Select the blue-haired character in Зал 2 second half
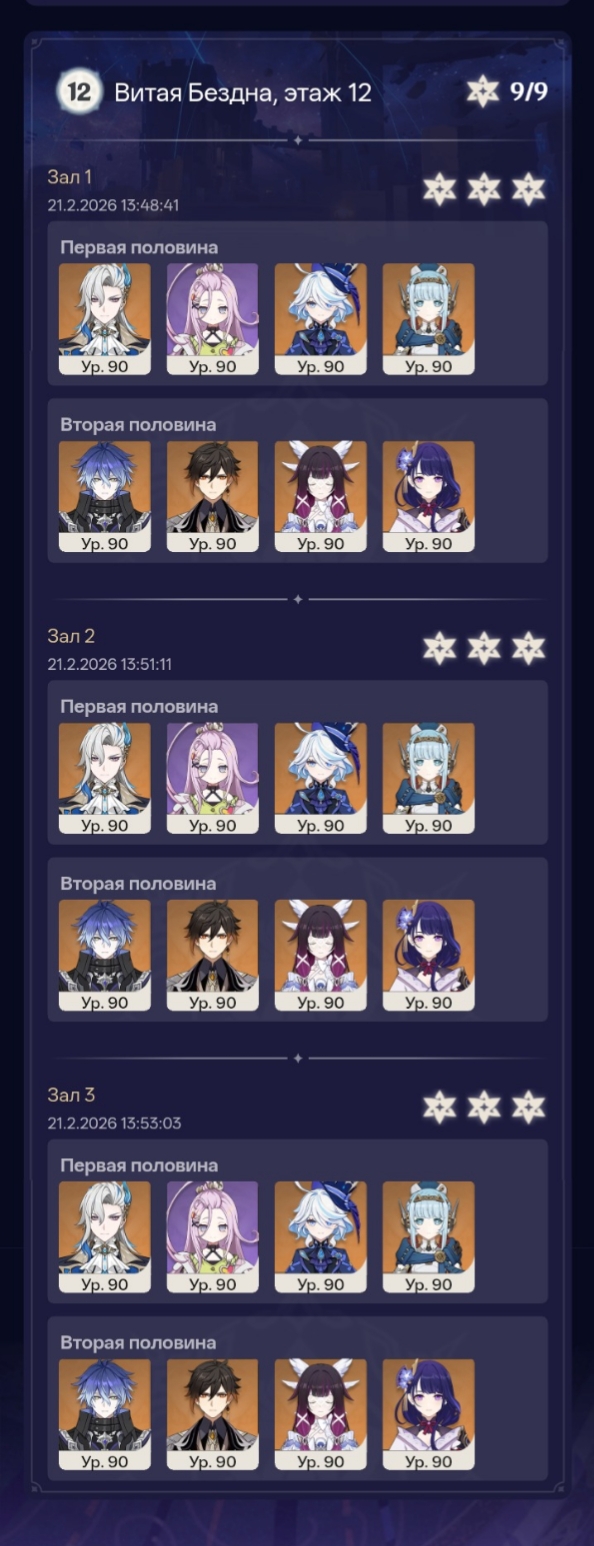594x1546 pixels. [x=105, y=955]
